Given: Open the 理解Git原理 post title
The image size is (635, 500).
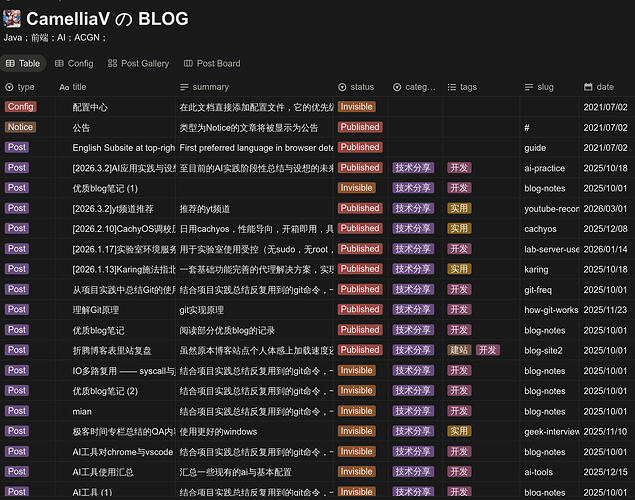Looking at the screenshot, I should (x=96, y=310).
